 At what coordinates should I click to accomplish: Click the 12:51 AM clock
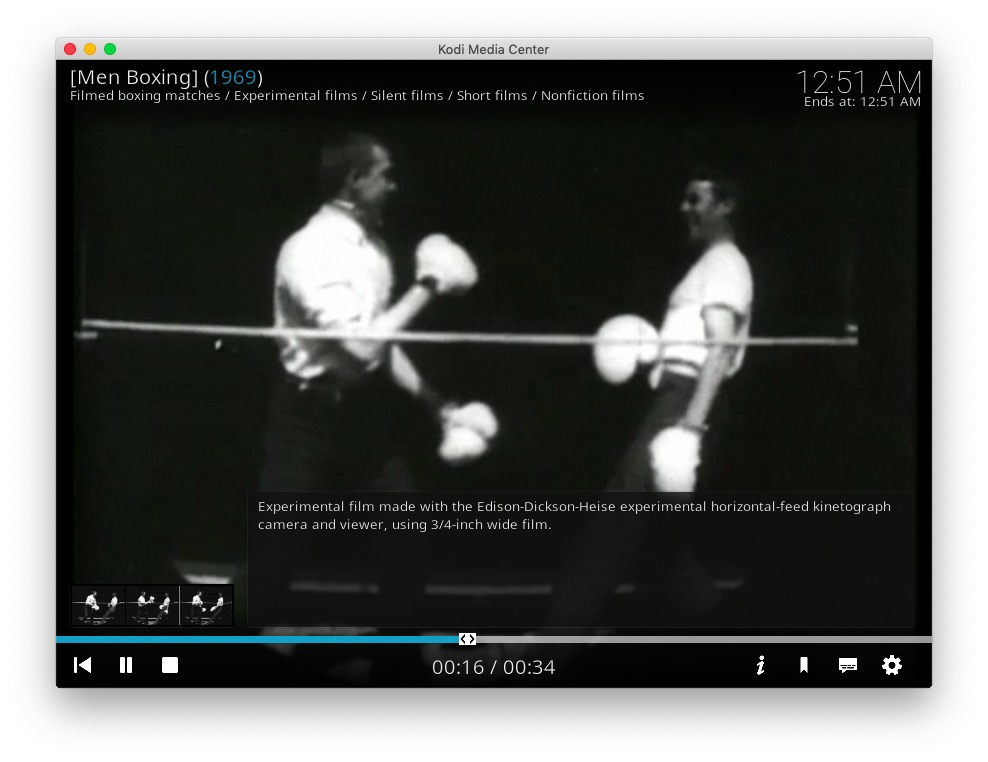pos(858,82)
